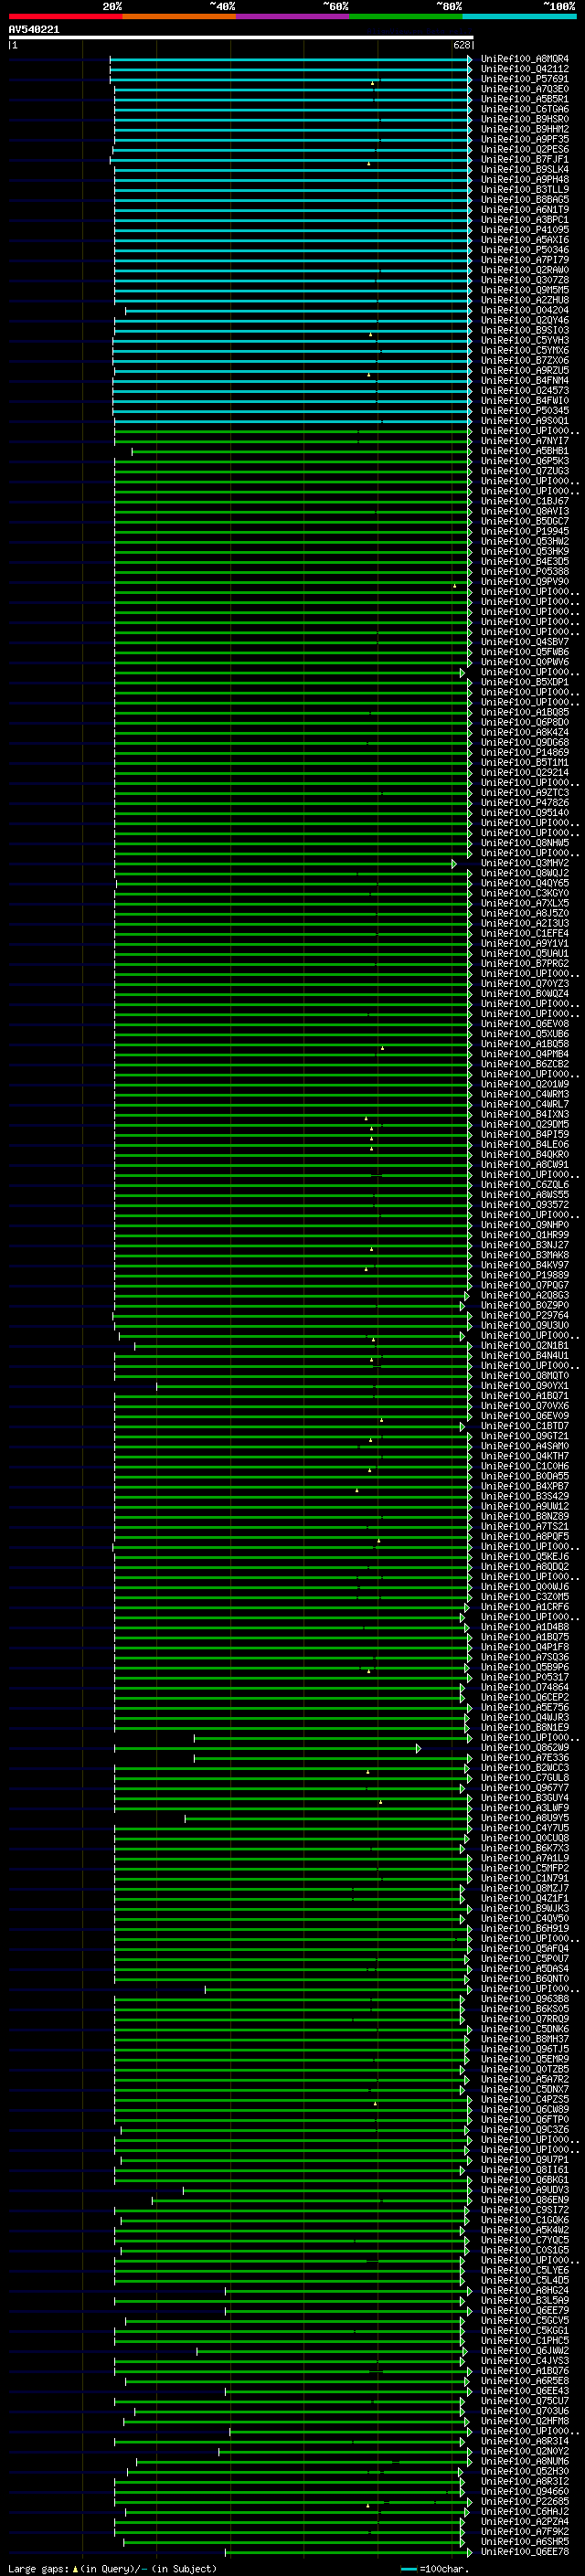Select the UniRef100_Q9PV90 label

(524, 581)
